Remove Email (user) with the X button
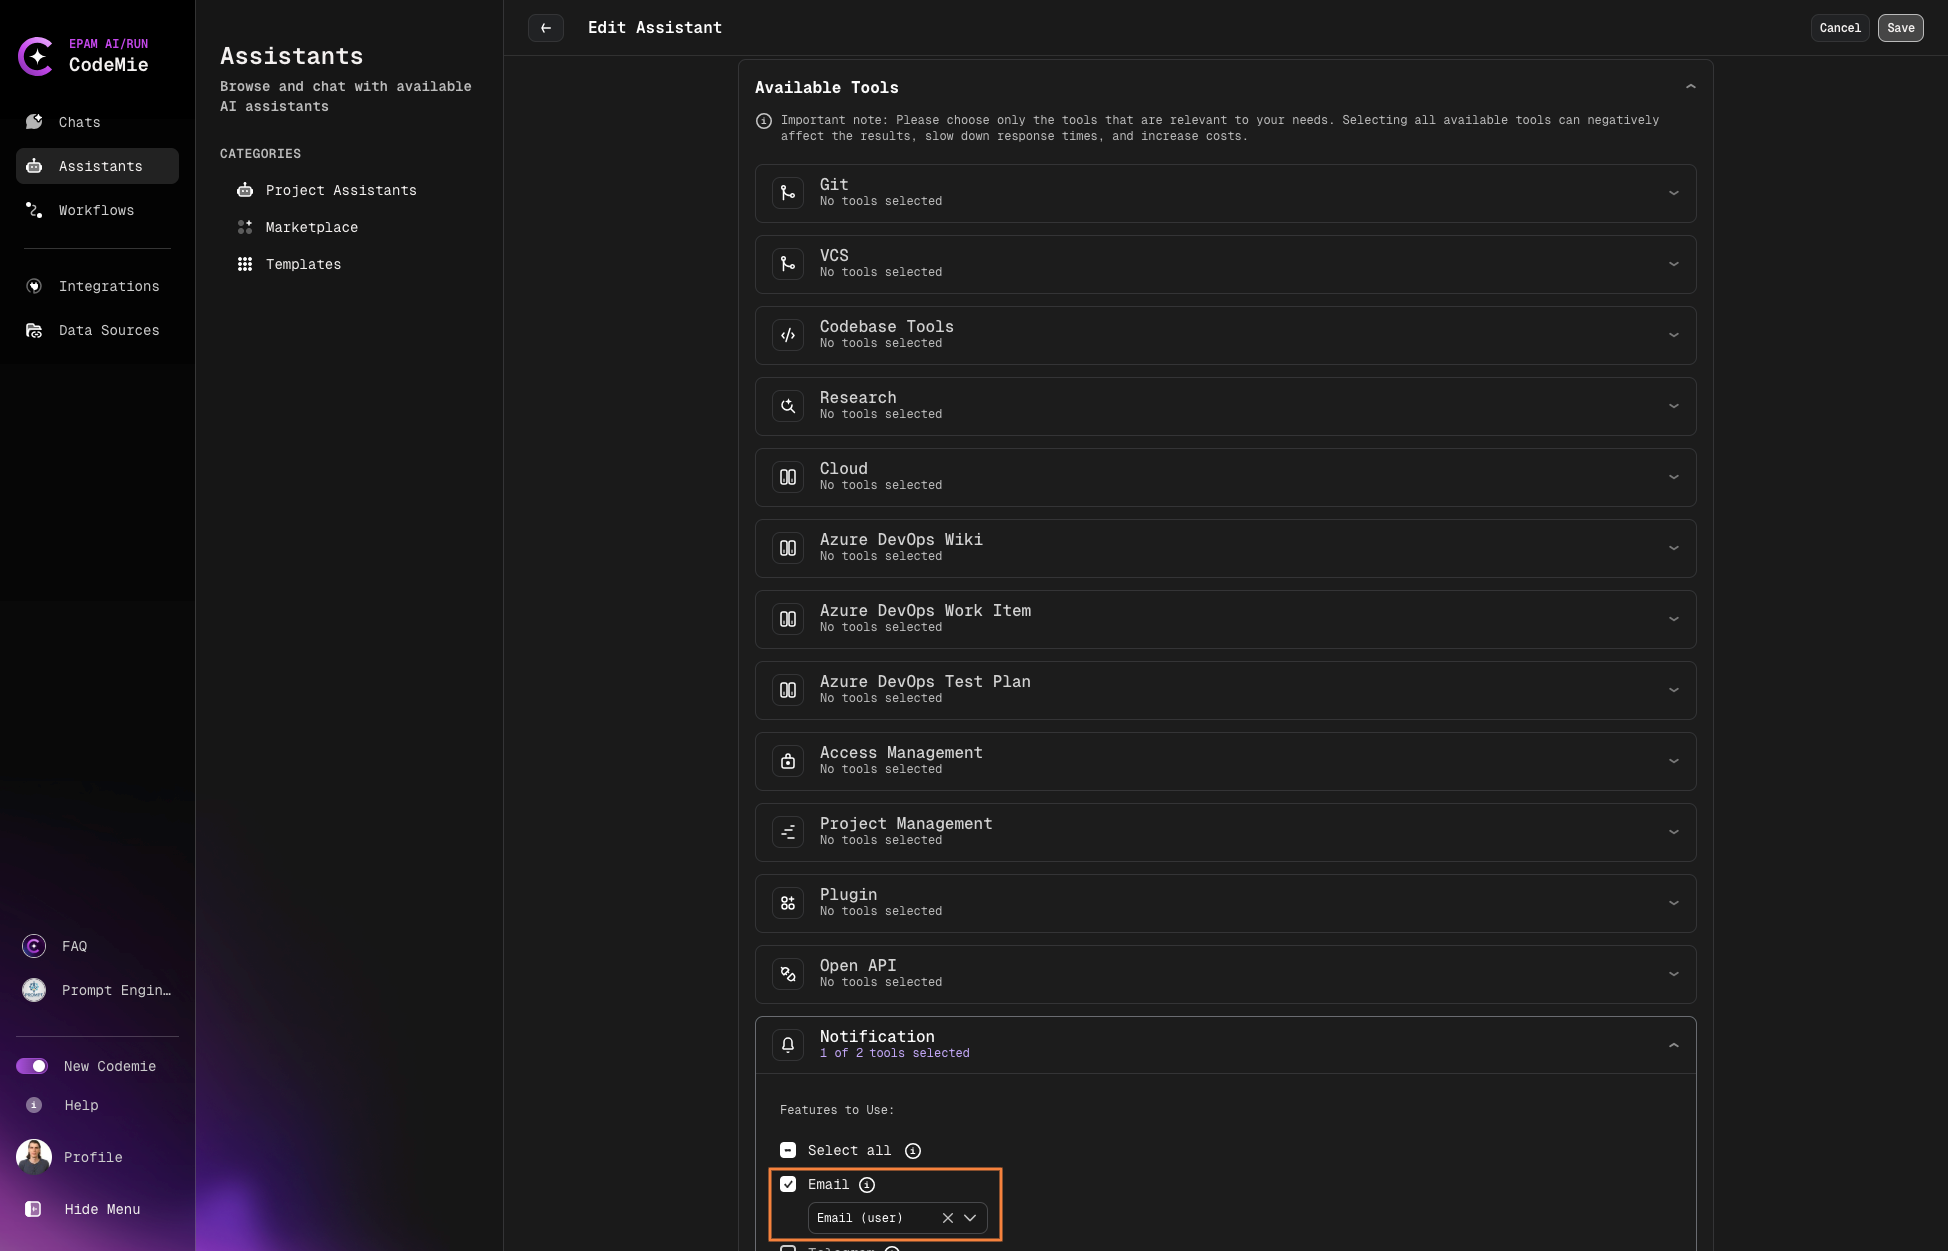 coord(947,1218)
